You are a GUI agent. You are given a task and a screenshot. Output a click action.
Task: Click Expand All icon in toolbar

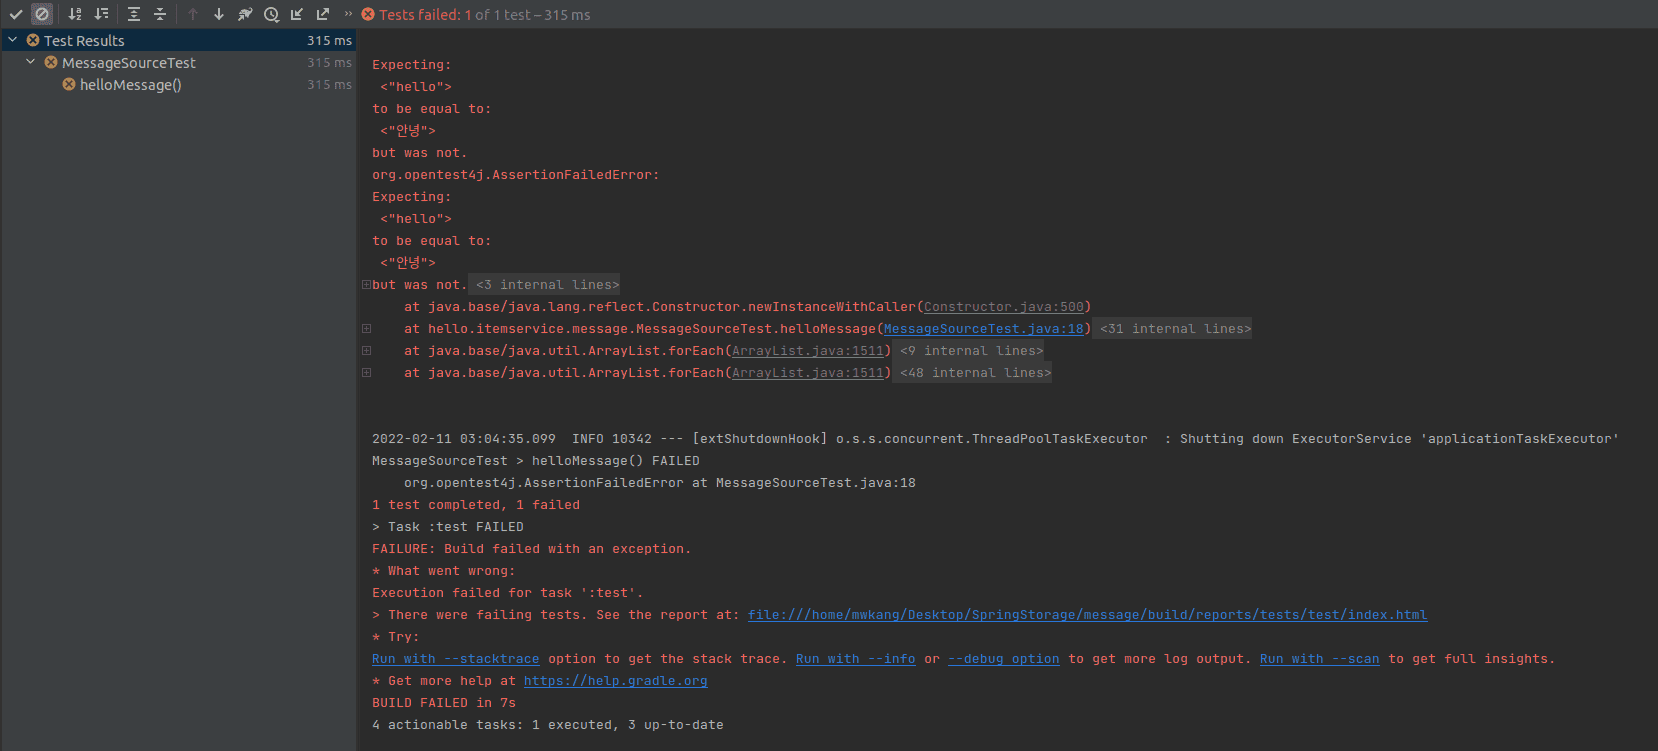[134, 14]
